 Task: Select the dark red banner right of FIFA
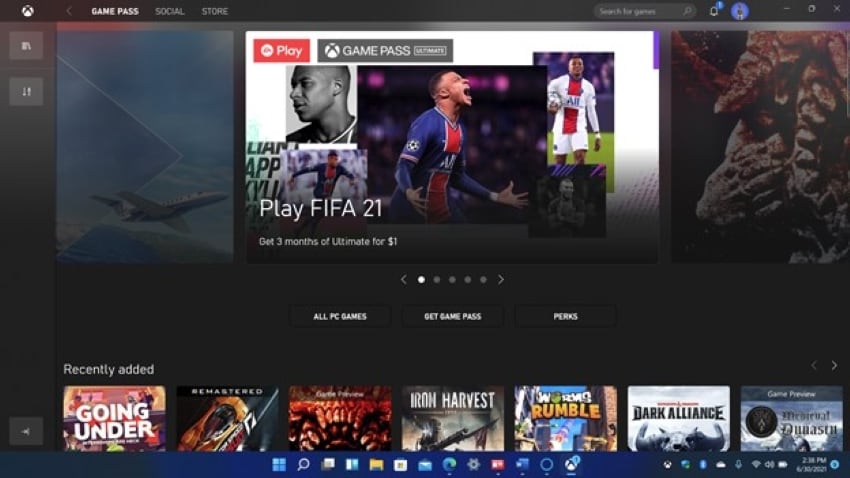click(x=760, y=146)
